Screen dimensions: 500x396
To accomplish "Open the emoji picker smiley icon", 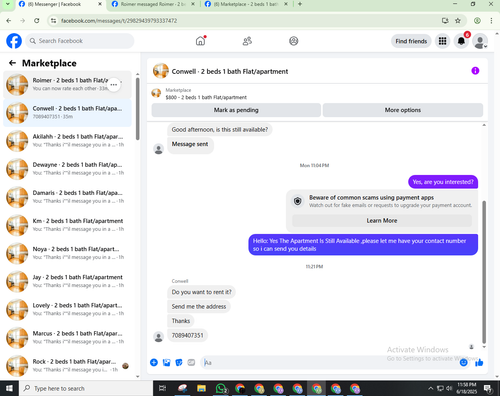I will pos(463,363).
